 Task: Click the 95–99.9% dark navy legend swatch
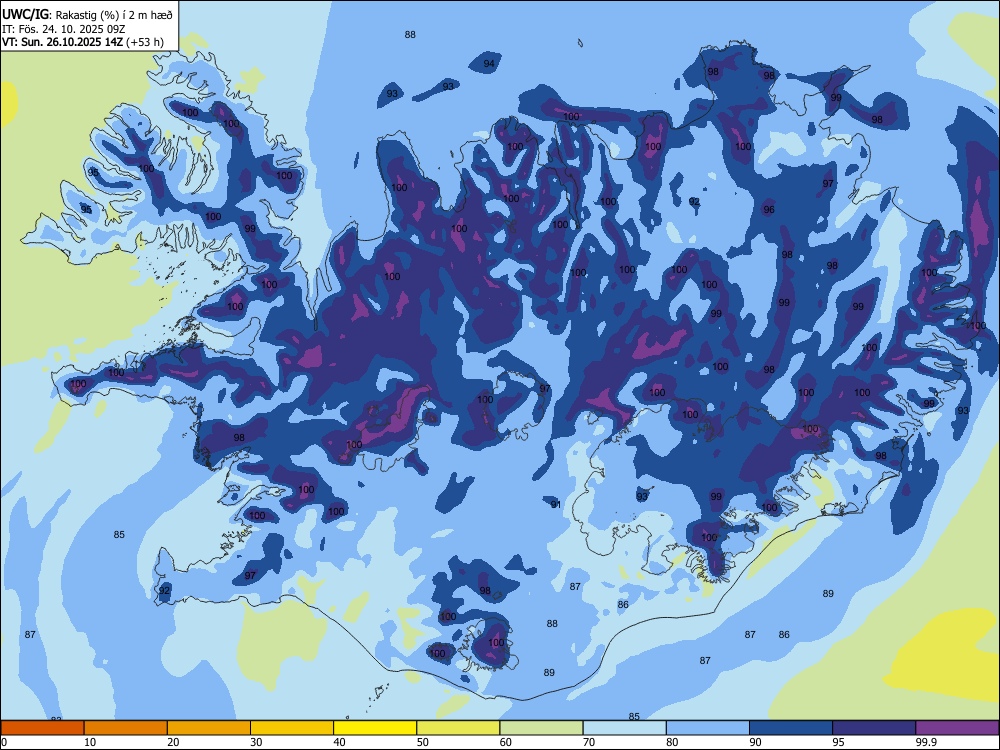874,728
